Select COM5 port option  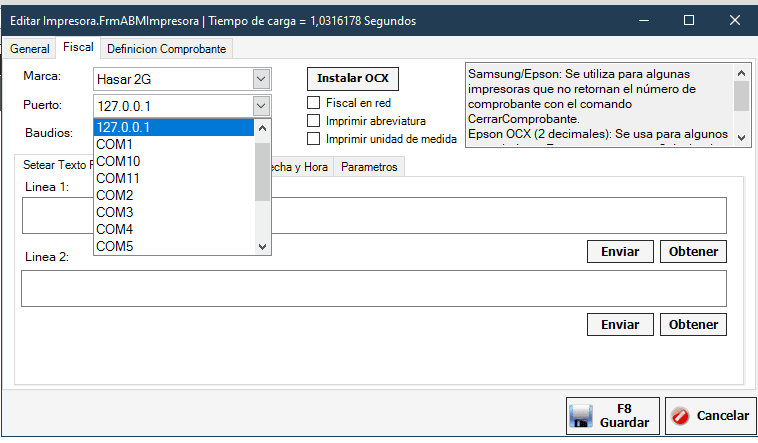174,246
